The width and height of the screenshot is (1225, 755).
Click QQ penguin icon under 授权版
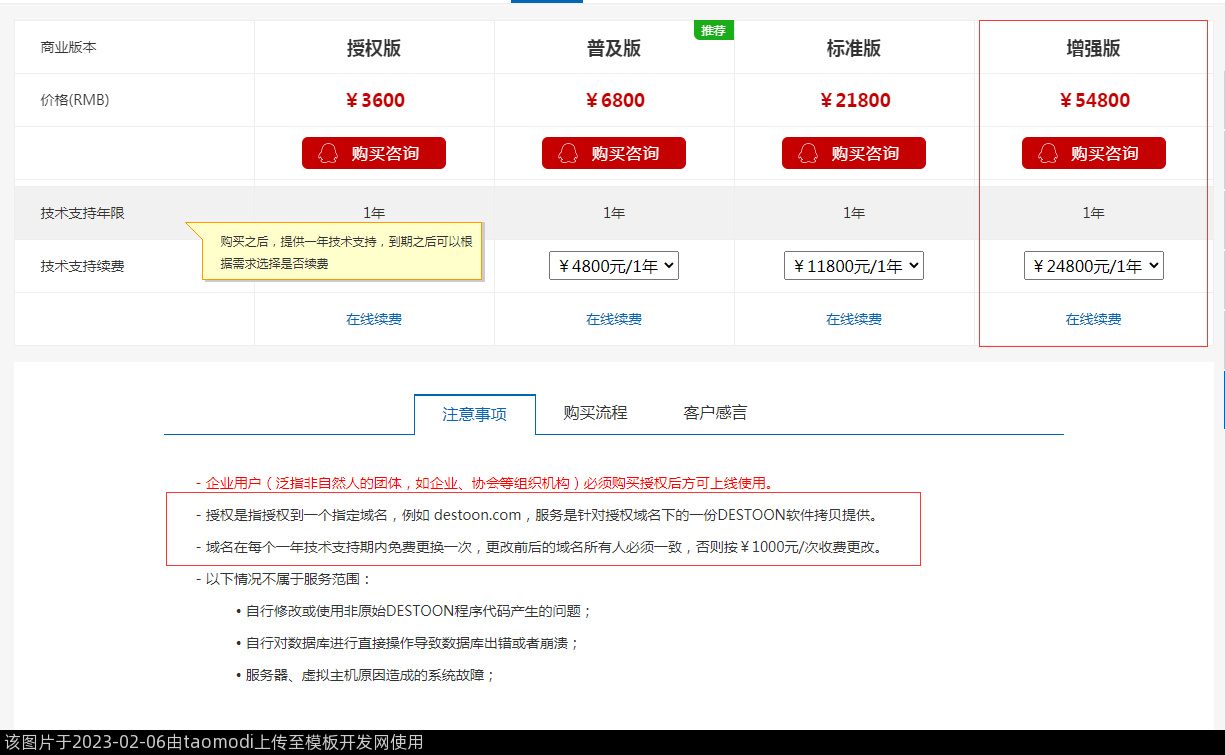pos(328,153)
